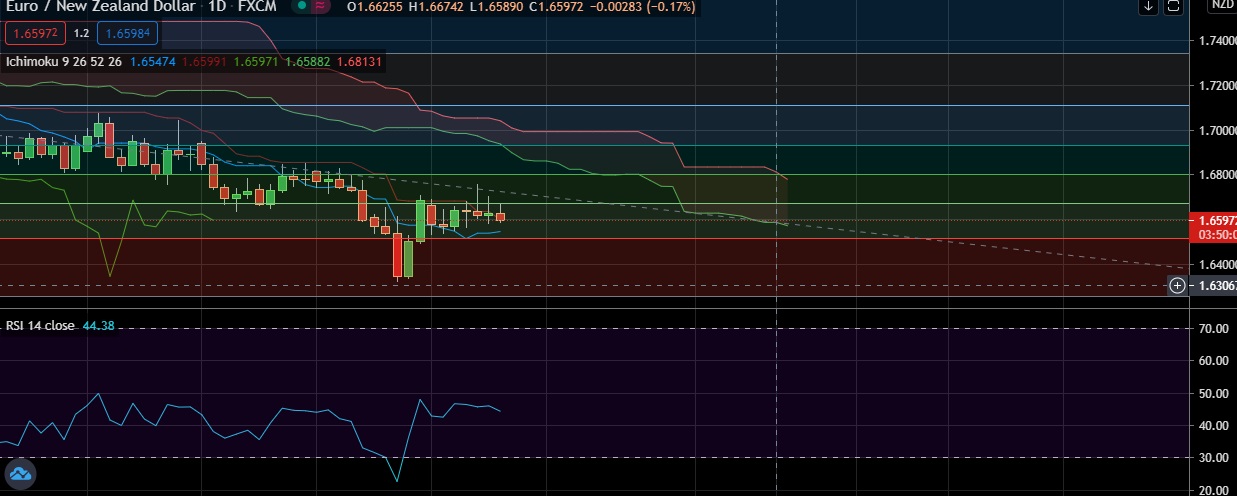This screenshot has width=1237, height=496.
Task: Click the down-arrow button at chart top right
Action: point(1150,6)
